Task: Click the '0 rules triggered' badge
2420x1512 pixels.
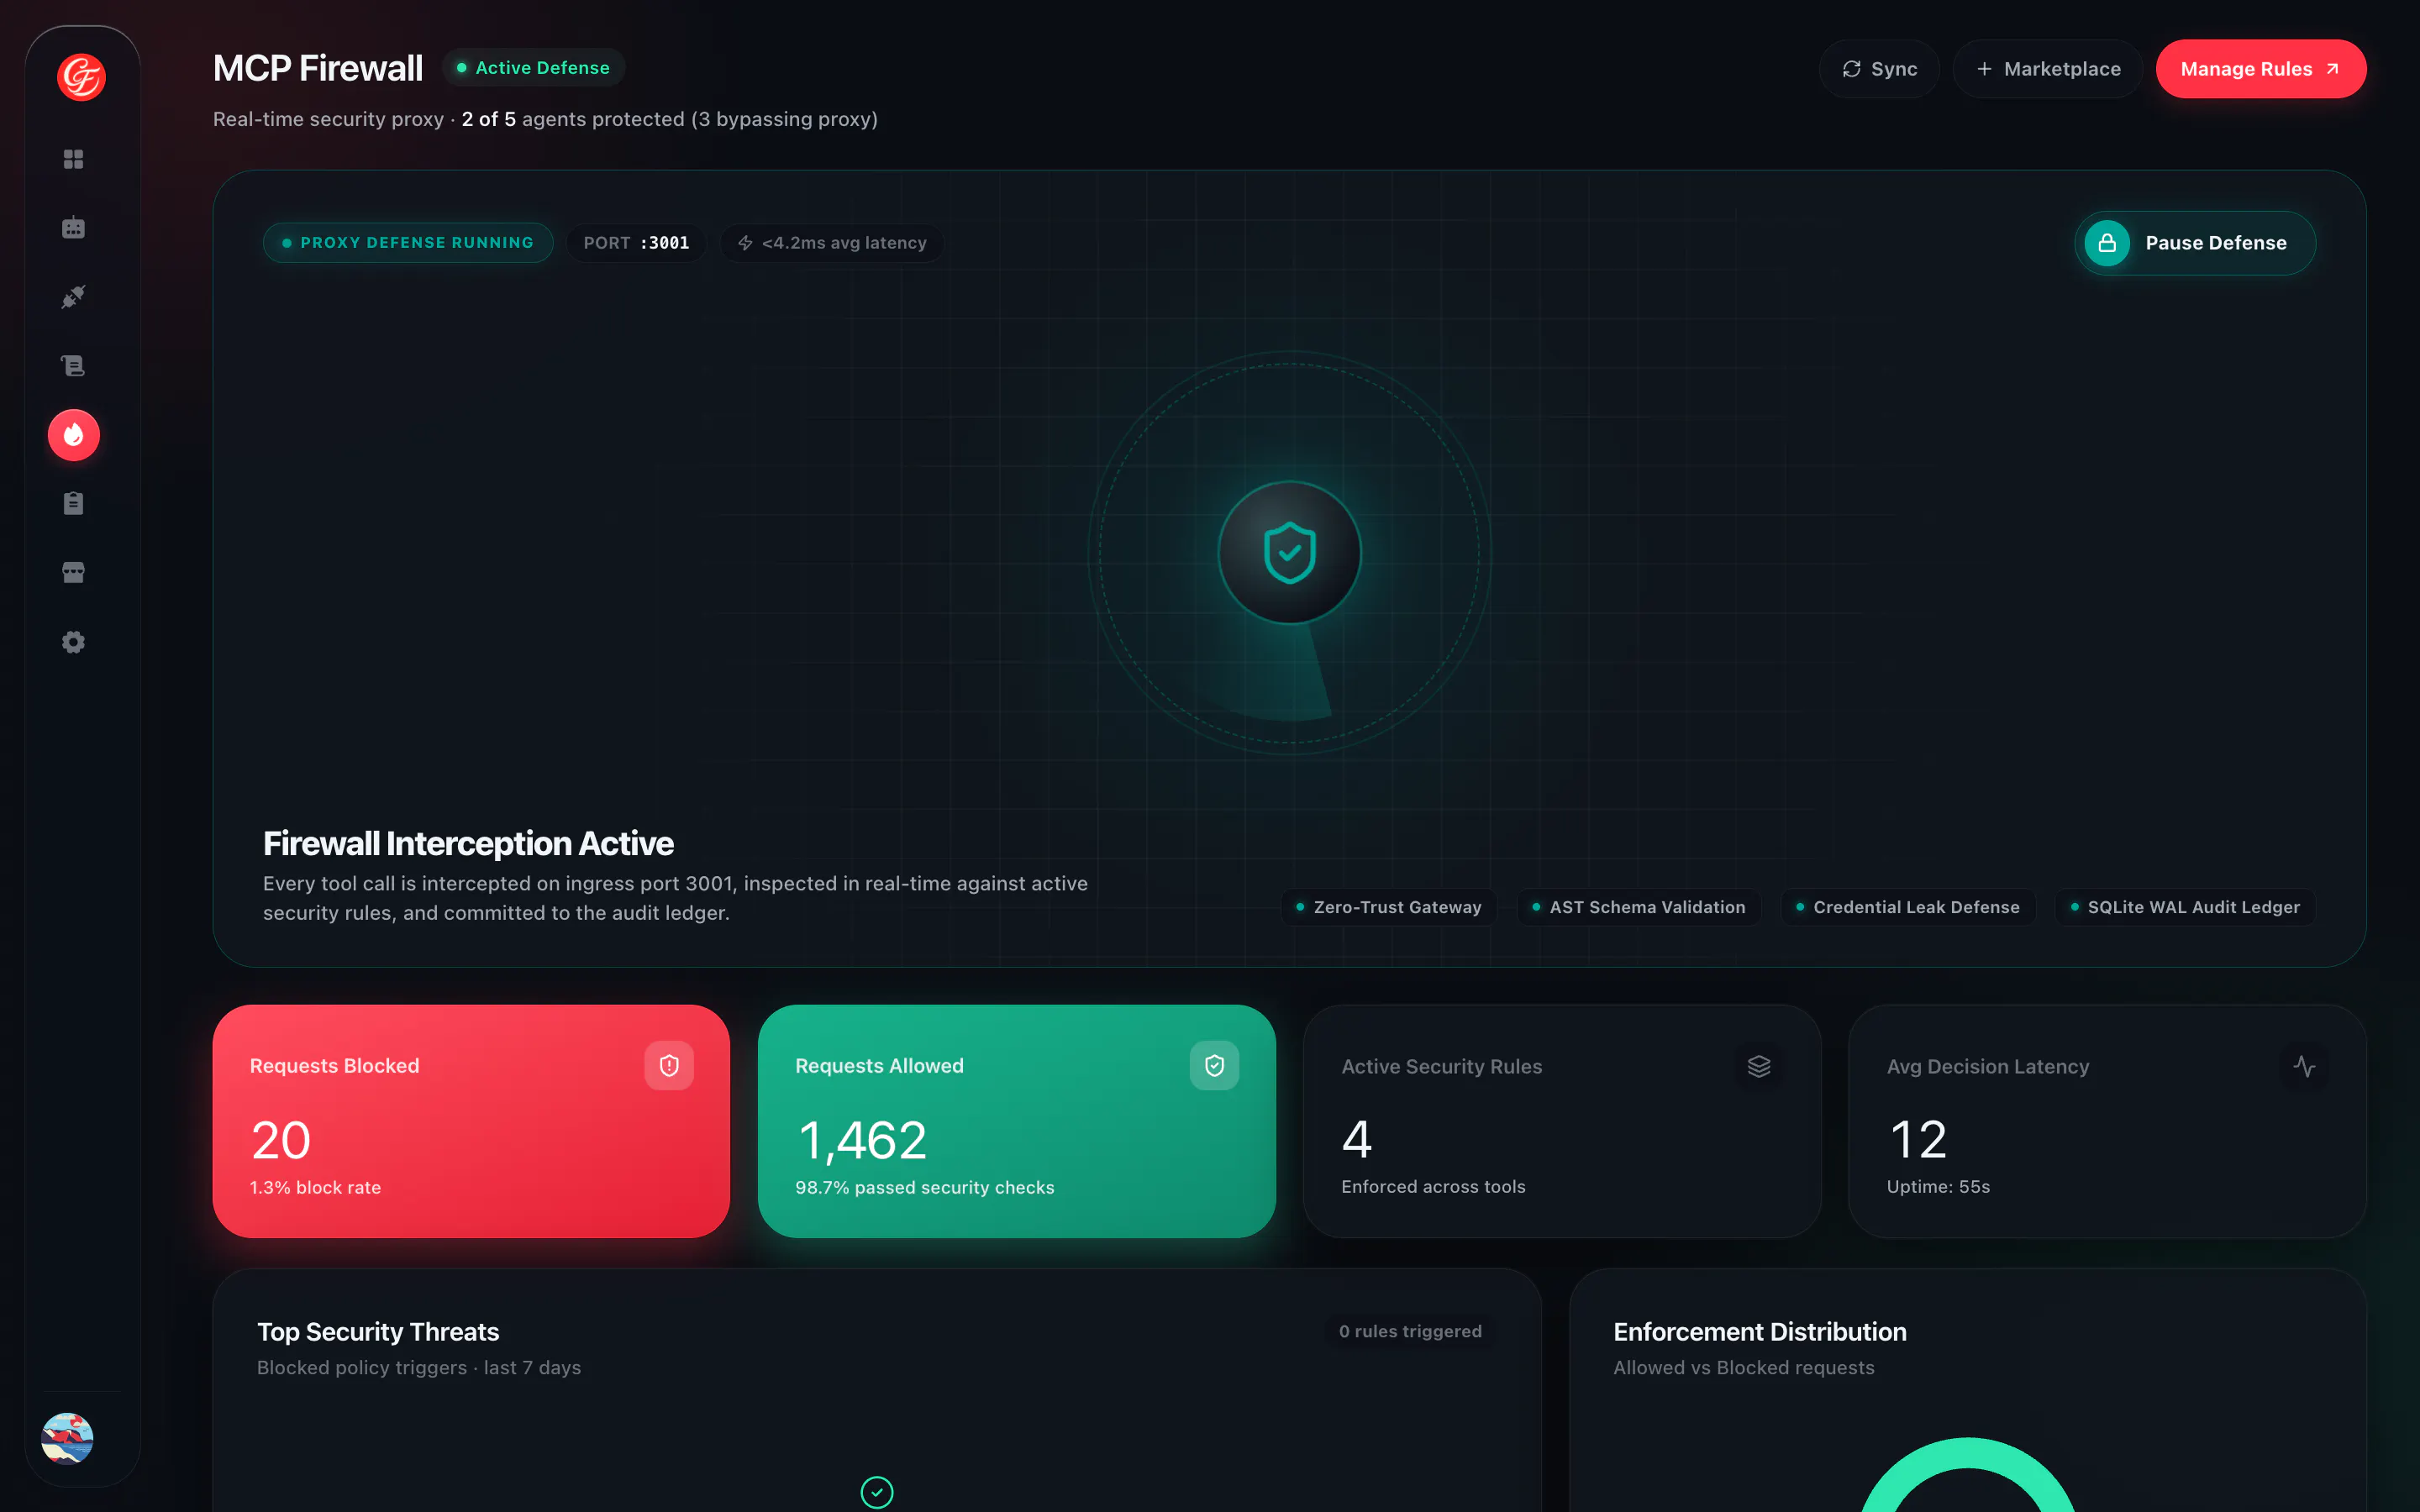Action: pyautogui.click(x=1410, y=1331)
